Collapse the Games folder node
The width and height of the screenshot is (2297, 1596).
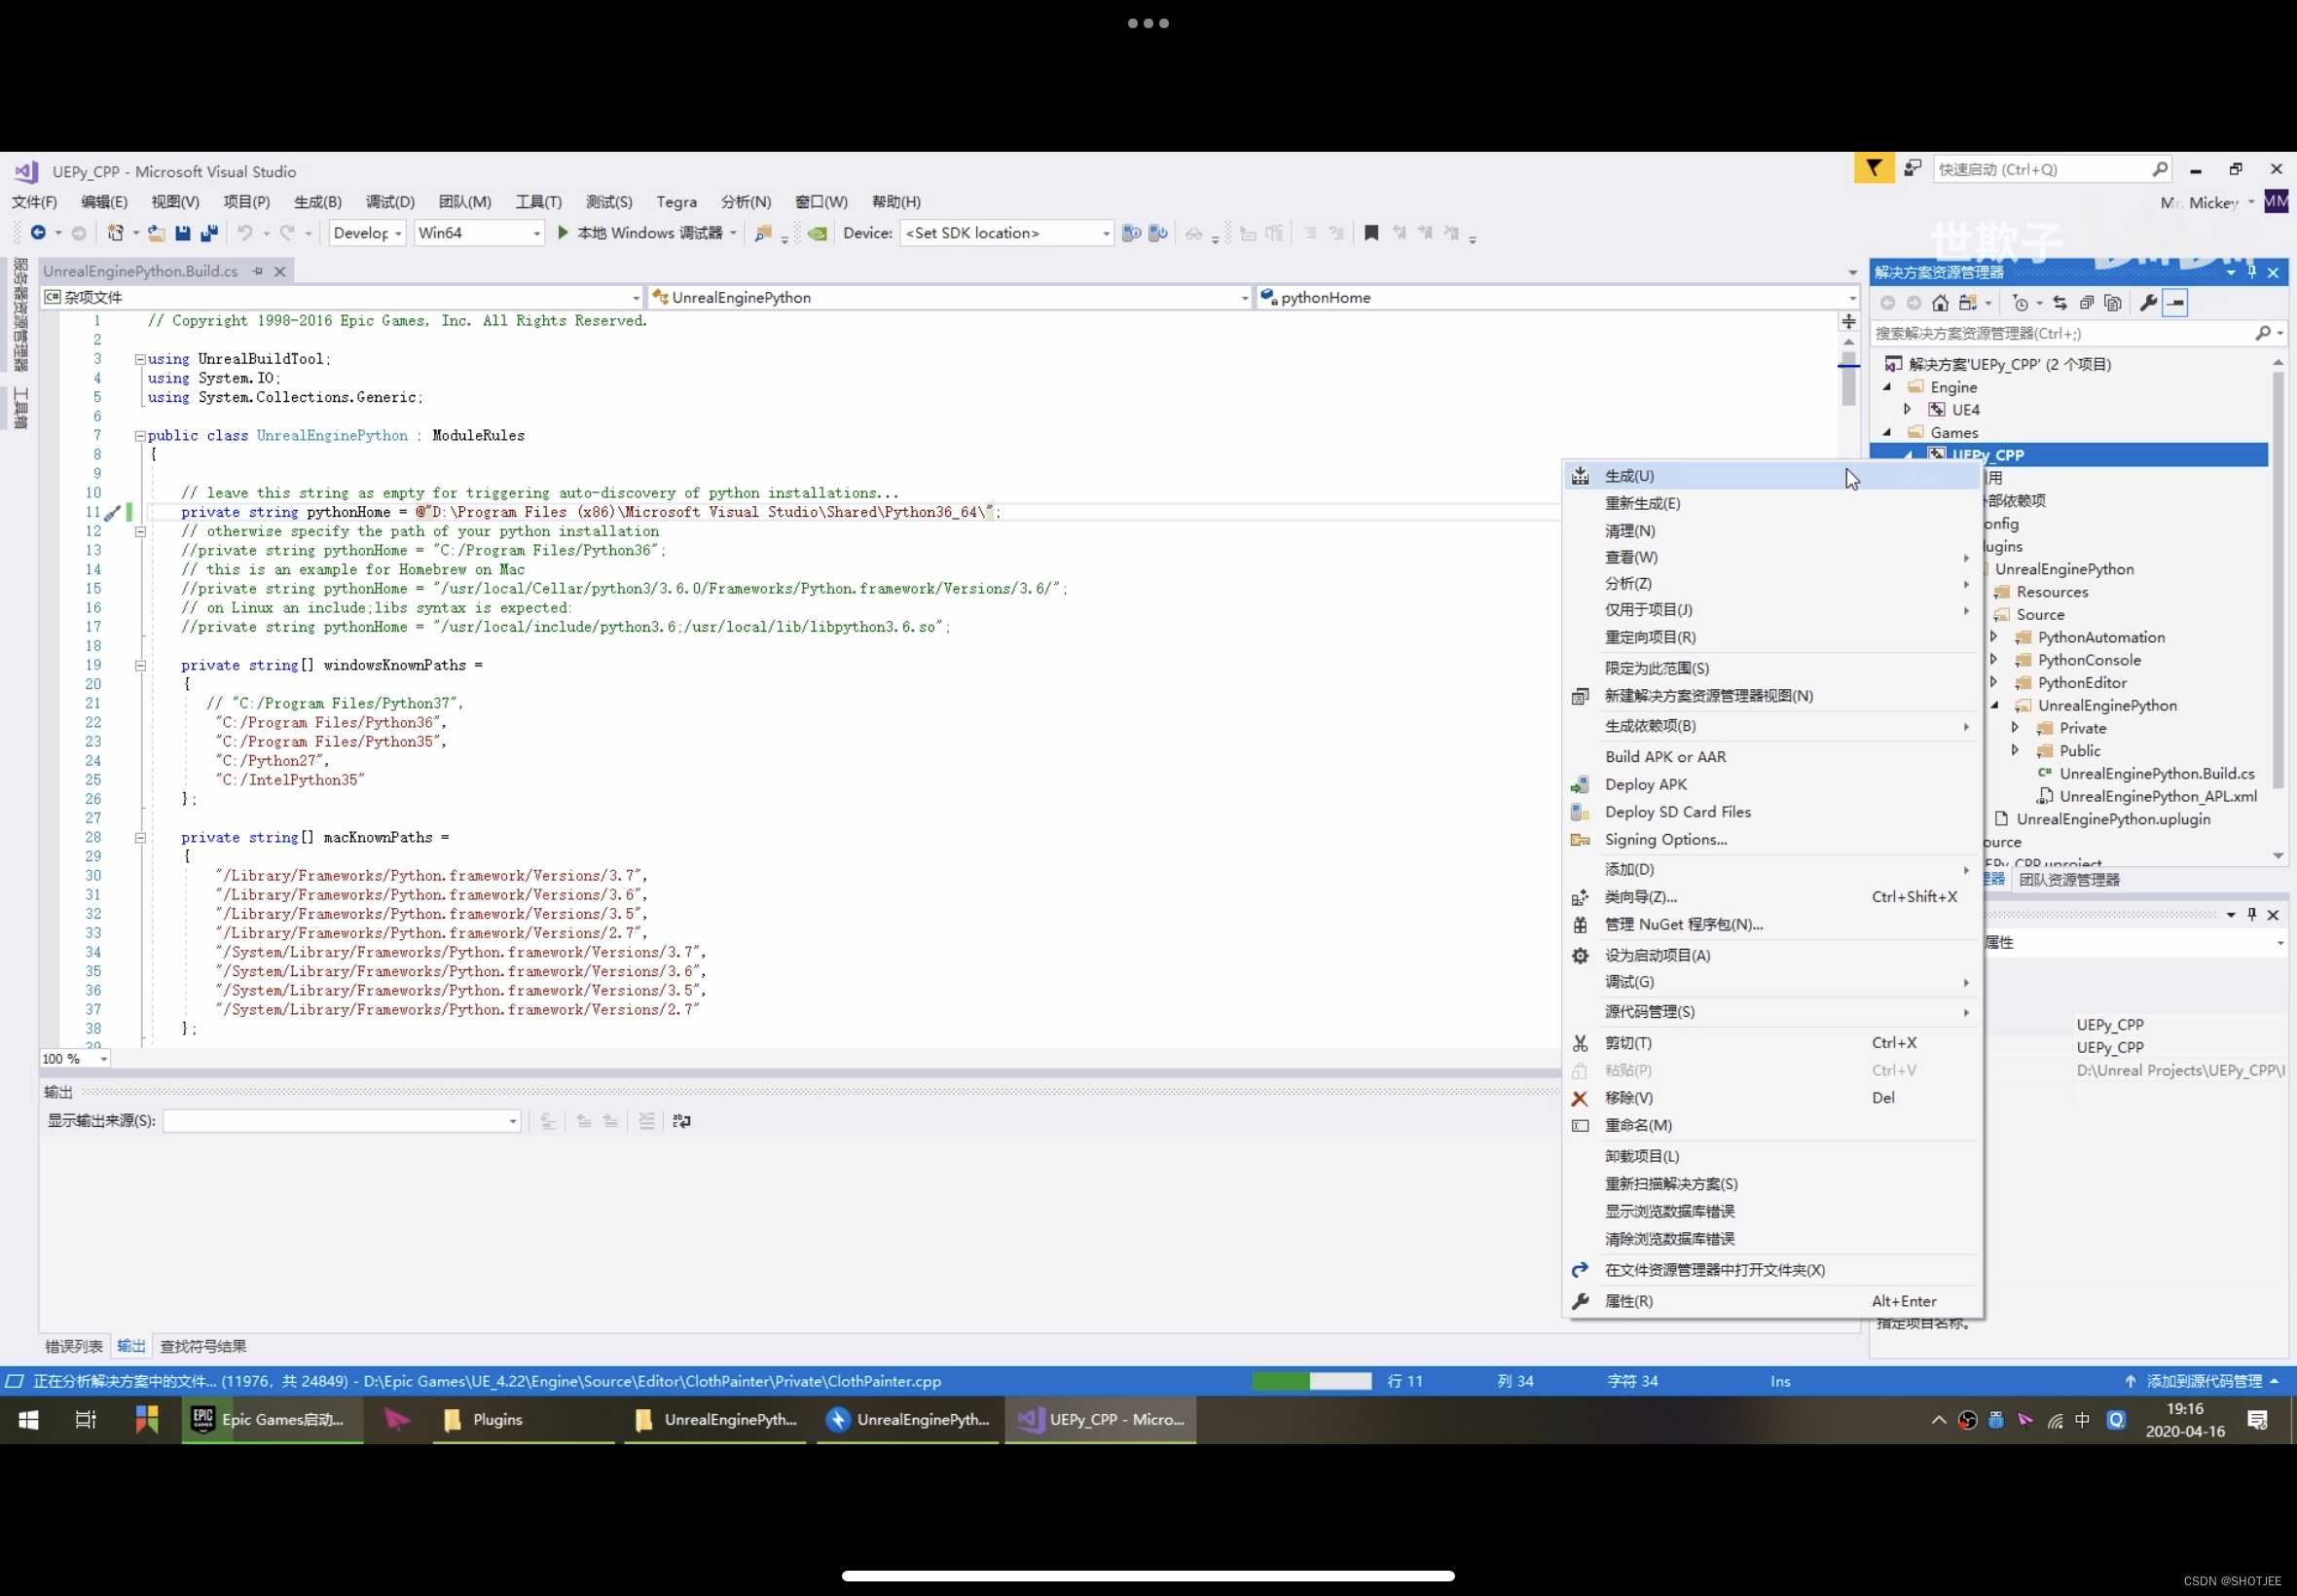coord(1887,432)
